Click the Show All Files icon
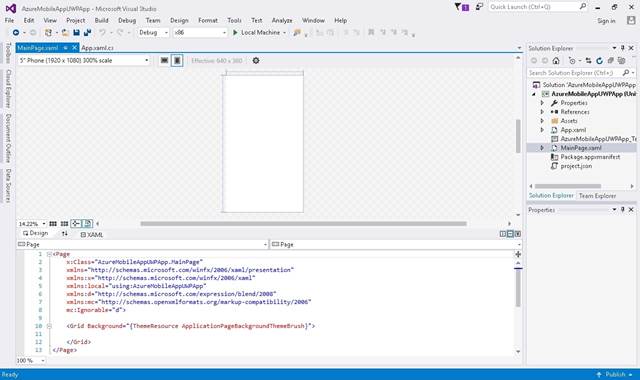The width and height of the screenshot is (640, 380). point(621,60)
